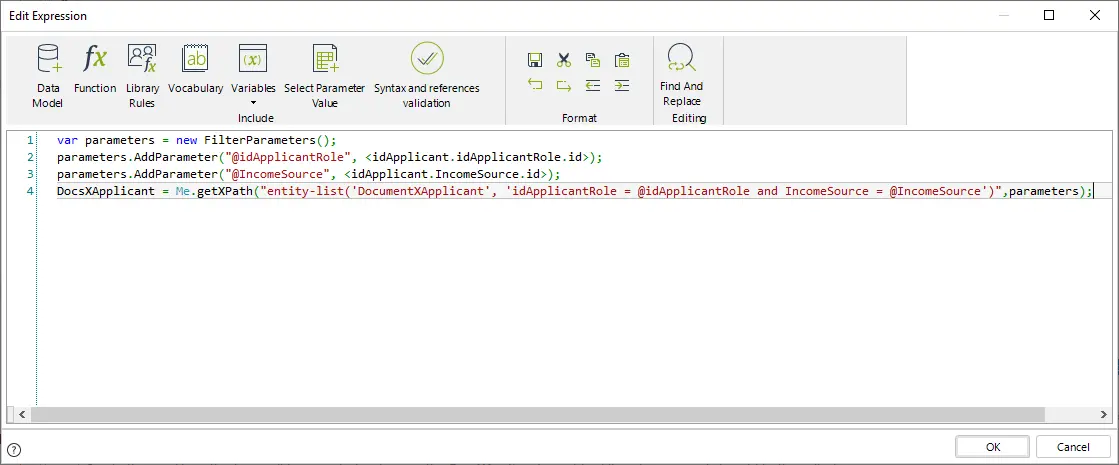Open the Vocabulary tool
This screenshot has width=1119, height=465.
[x=196, y=68]
